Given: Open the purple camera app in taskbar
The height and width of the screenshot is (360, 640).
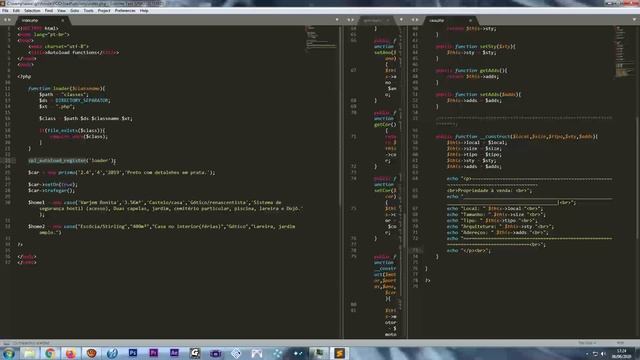Looking at the screenshot, I should [216, 353].
